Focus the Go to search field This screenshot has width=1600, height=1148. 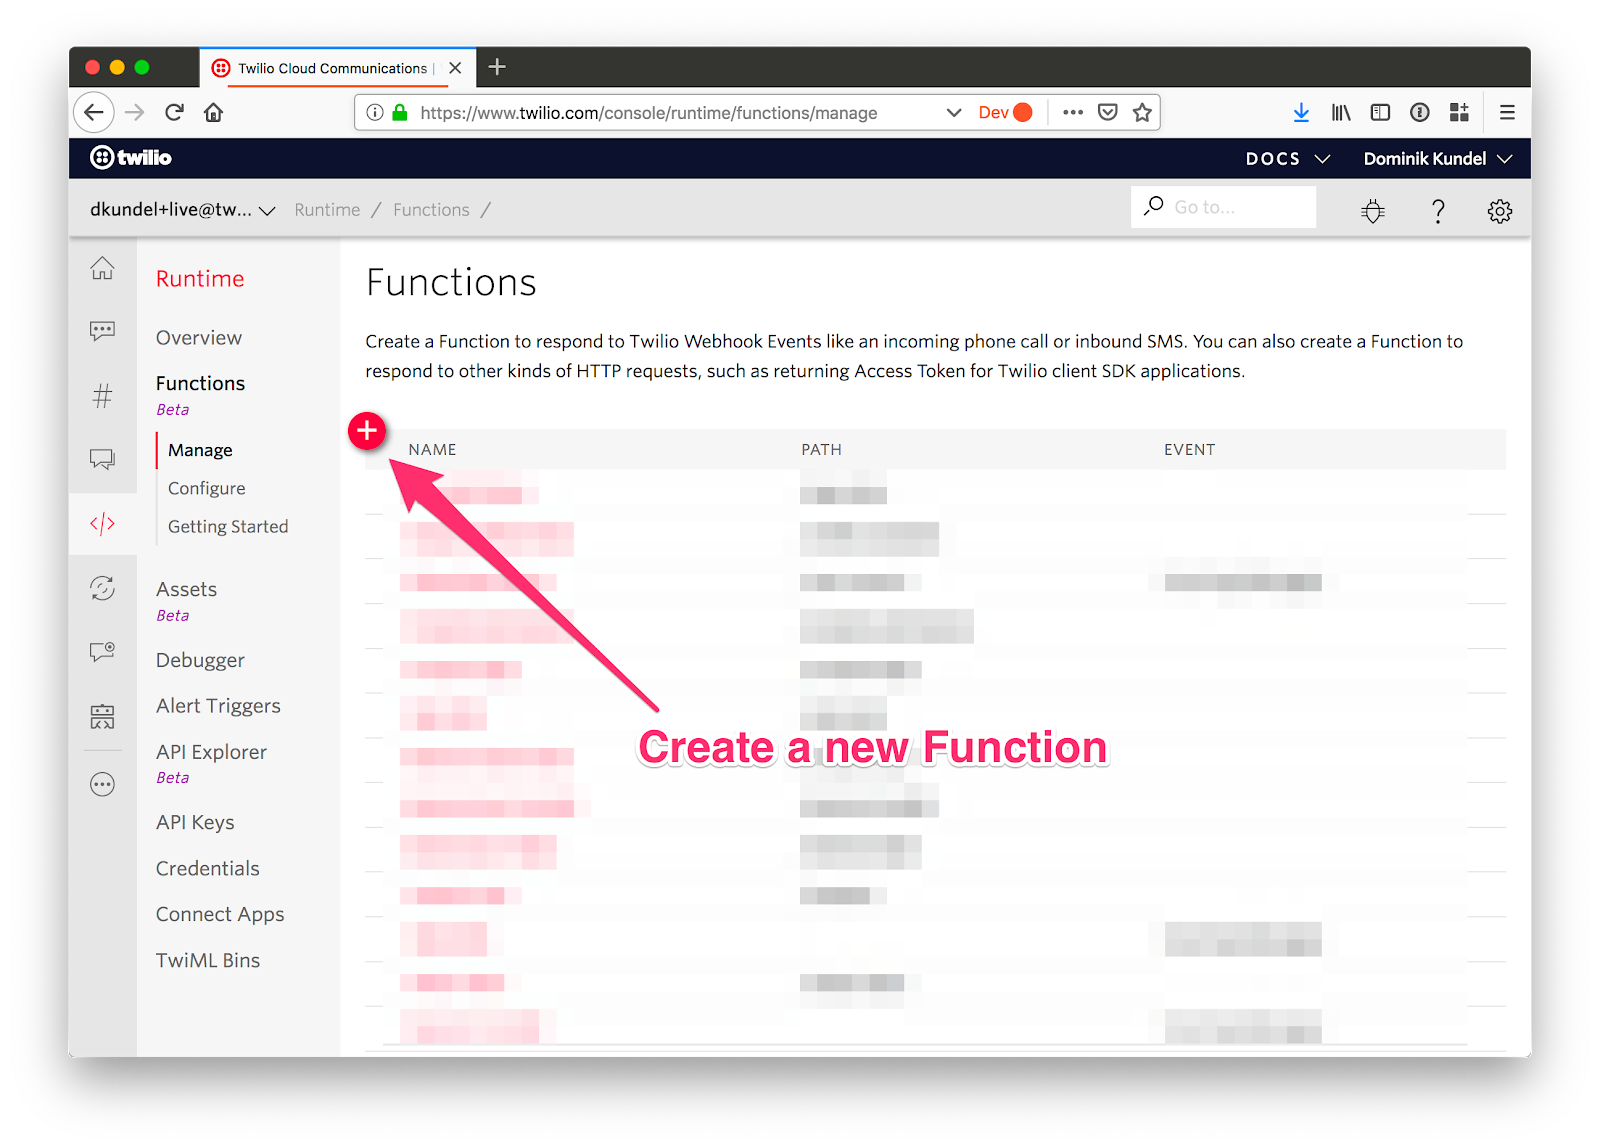(x=1223, y=207)
